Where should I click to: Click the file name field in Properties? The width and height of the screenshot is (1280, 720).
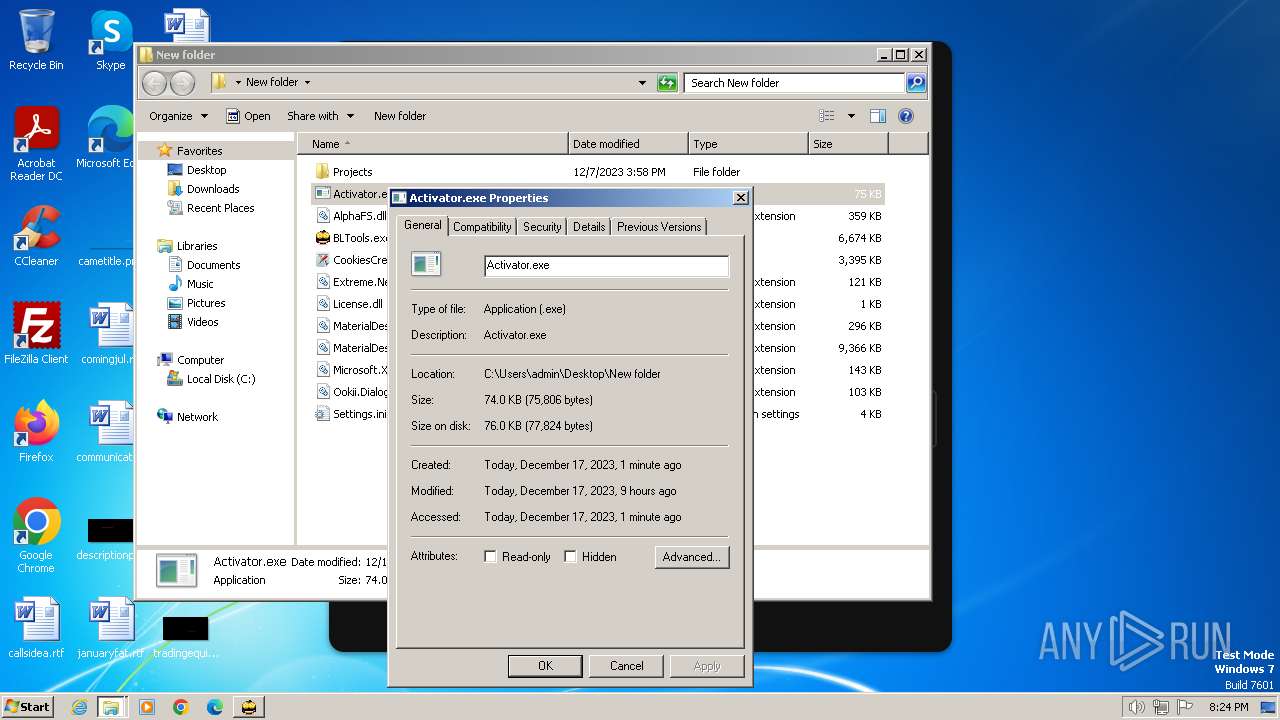606,265
